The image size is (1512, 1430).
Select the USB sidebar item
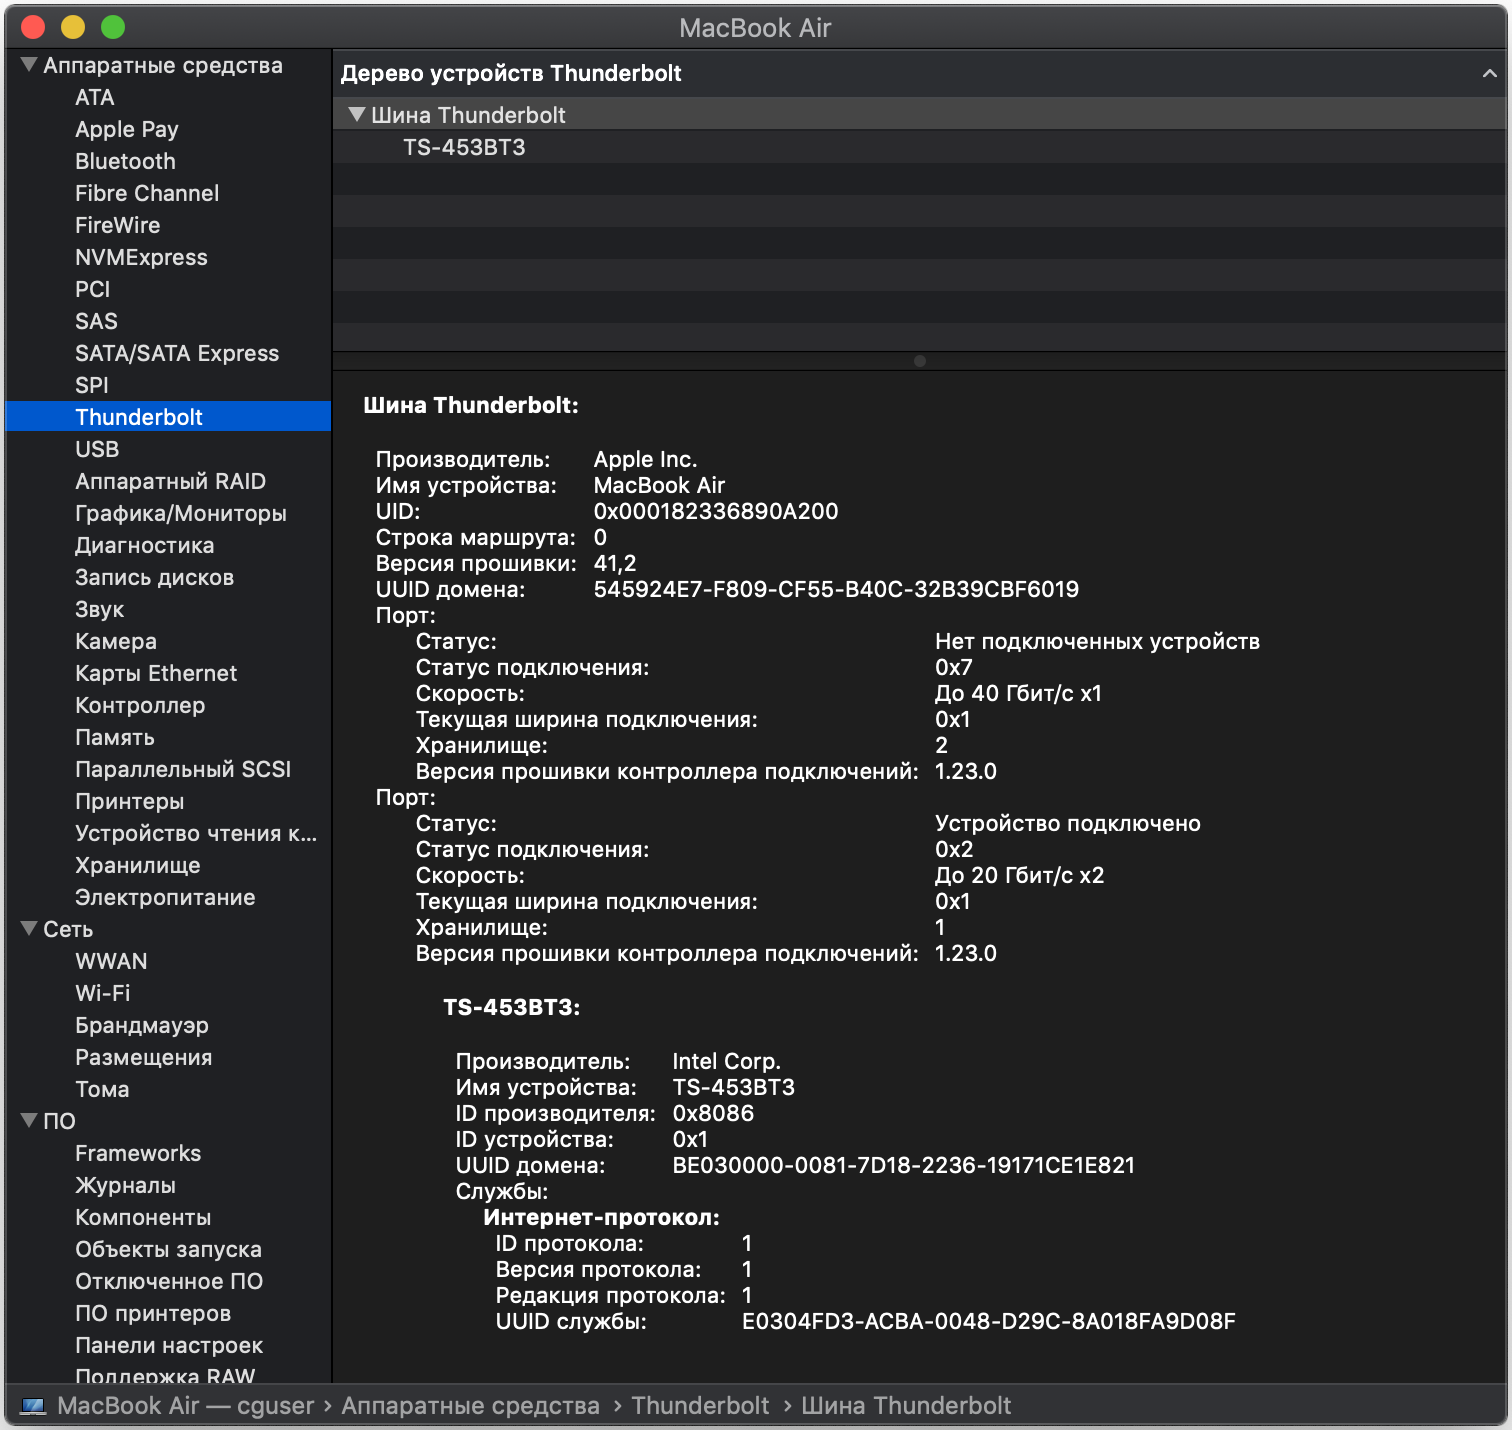pos(97,450)
